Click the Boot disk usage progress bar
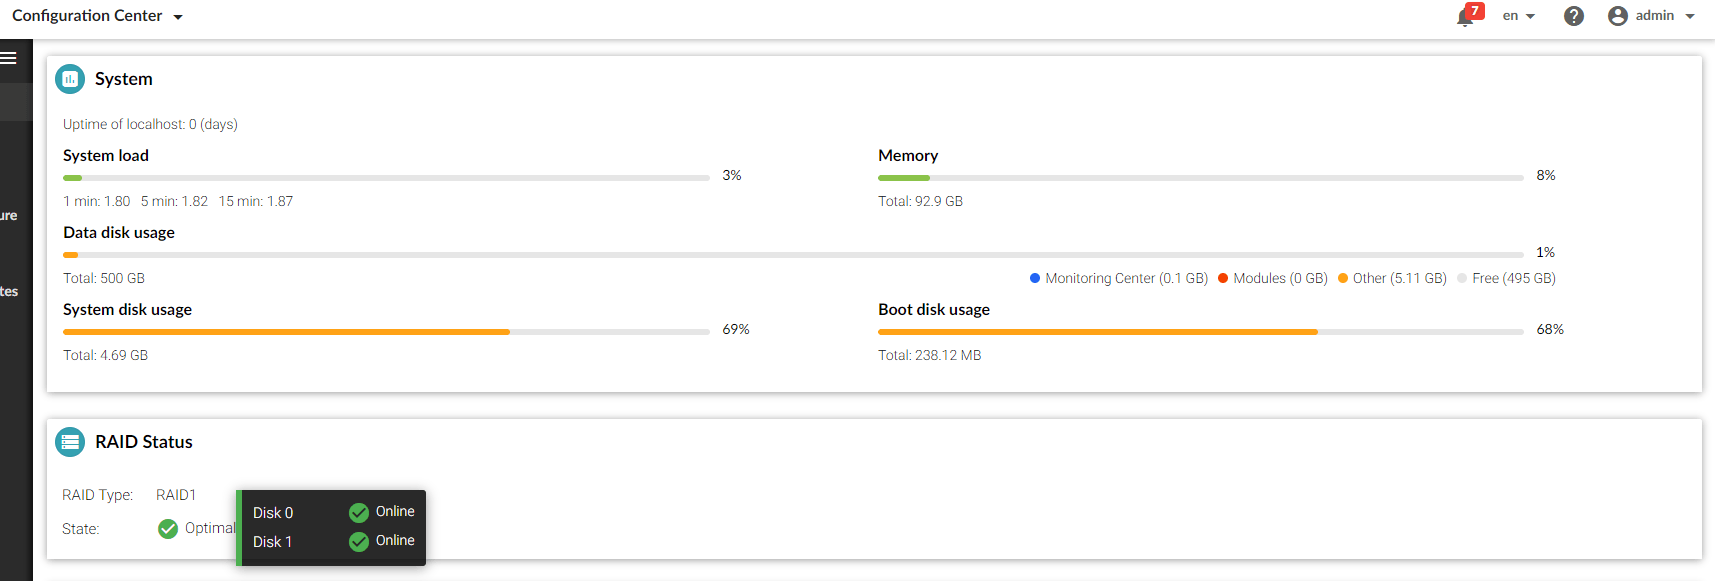 point(1200,331)
